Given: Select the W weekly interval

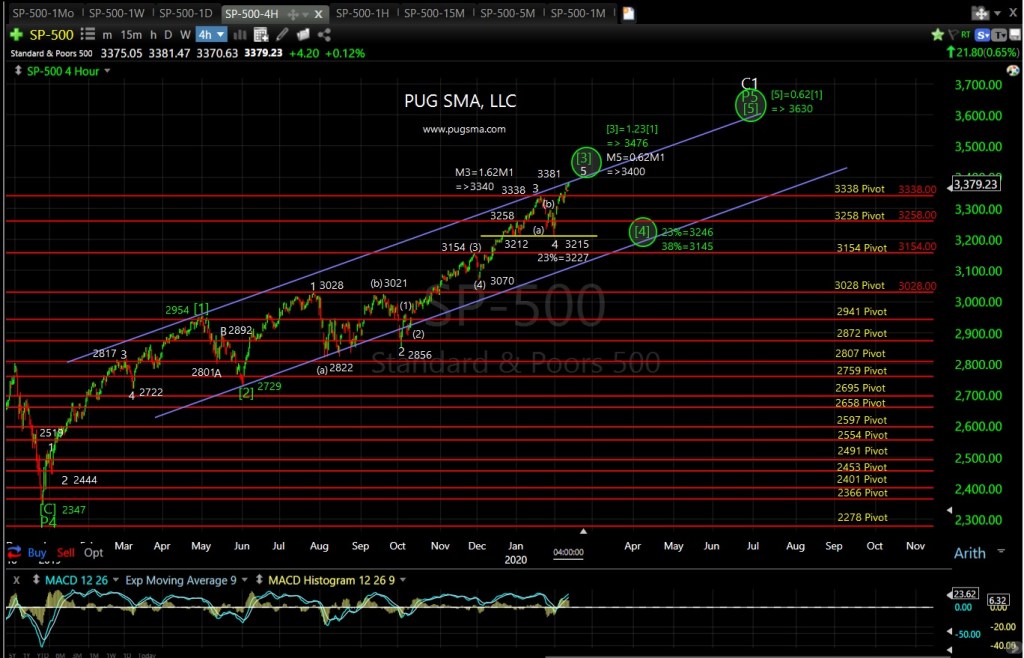Looking at the screenshot, I should tap(185, 35).
